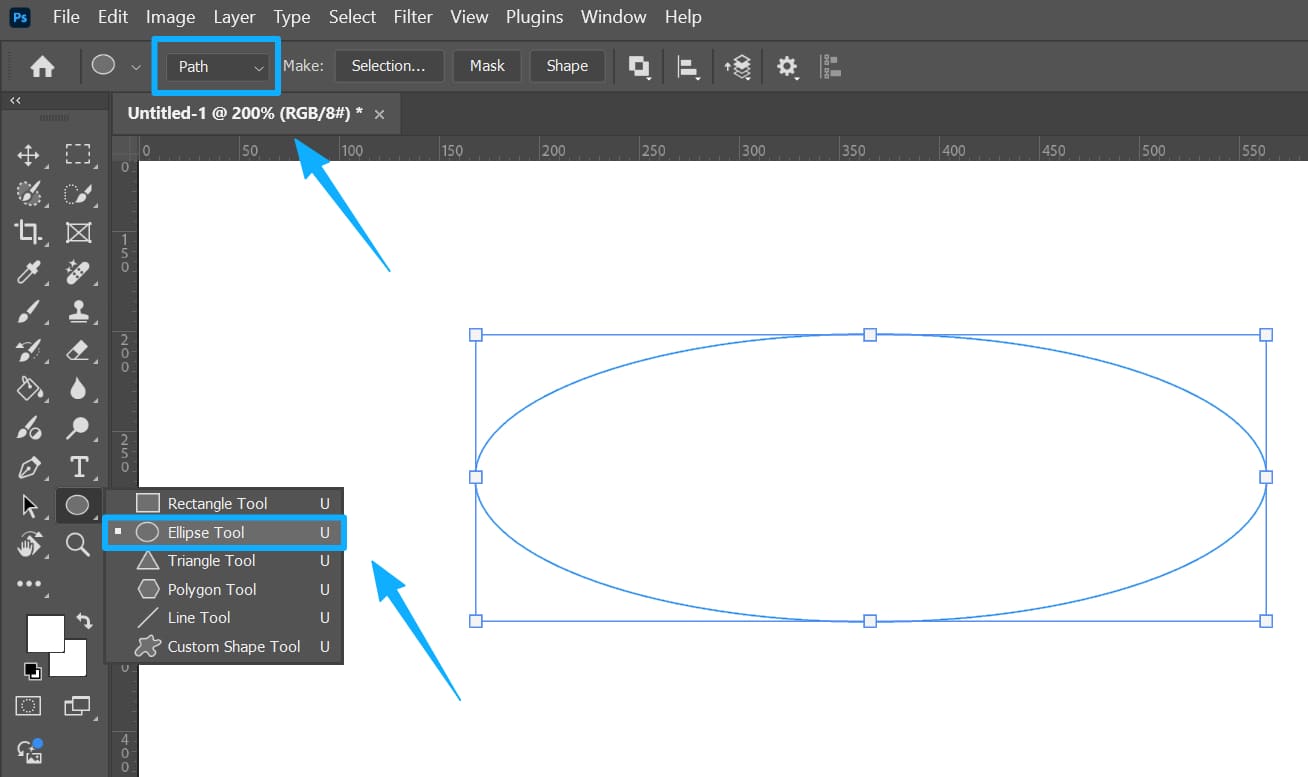
Task: Select the Eyedropper tool
Action: pyautogui.click(x=28, y=272)
